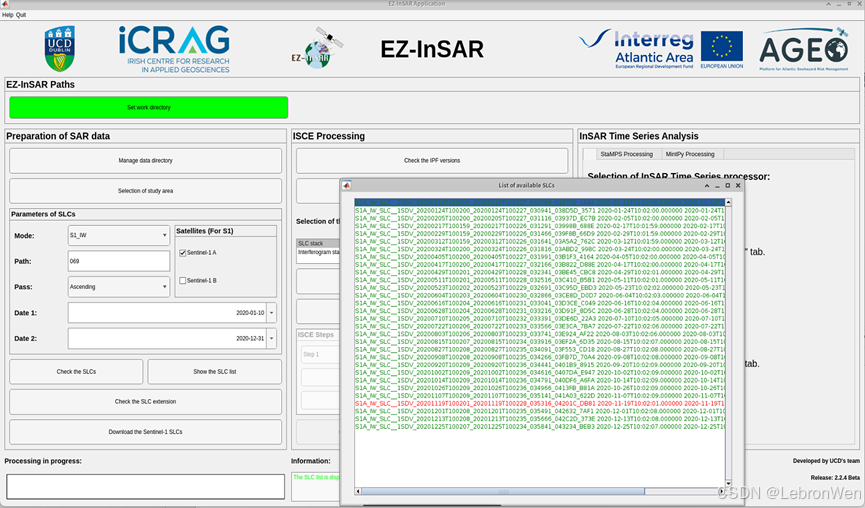Viewport: 865px width, 508px height.
Task: Select the blank first tab before StaMPS Processing
Action: 590,154
